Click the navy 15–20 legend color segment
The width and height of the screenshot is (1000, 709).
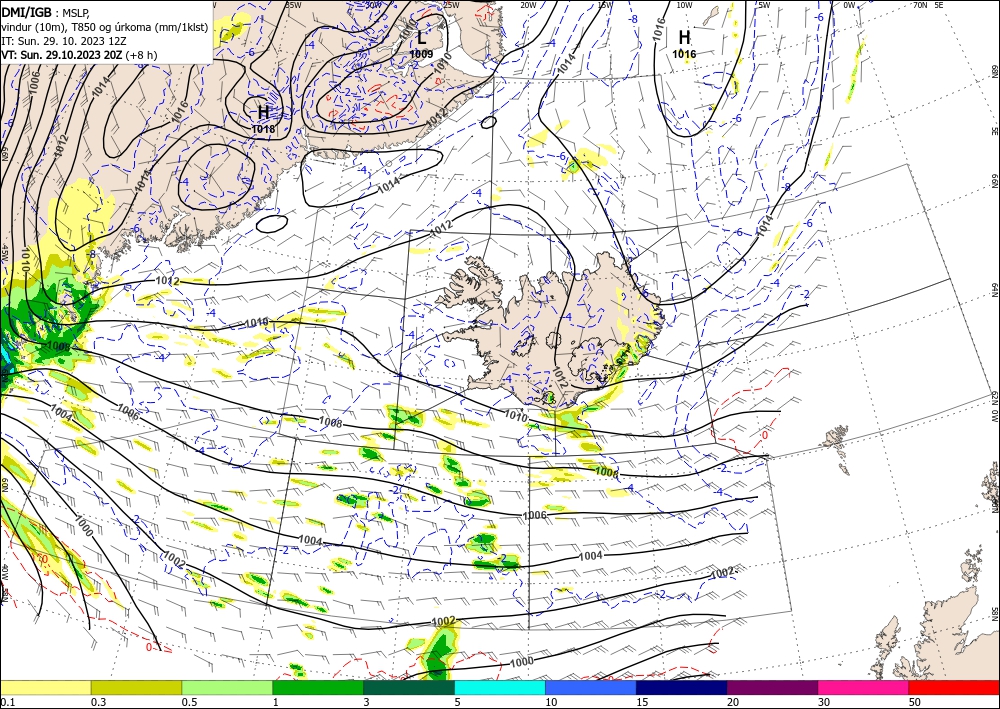coord(682,687)
